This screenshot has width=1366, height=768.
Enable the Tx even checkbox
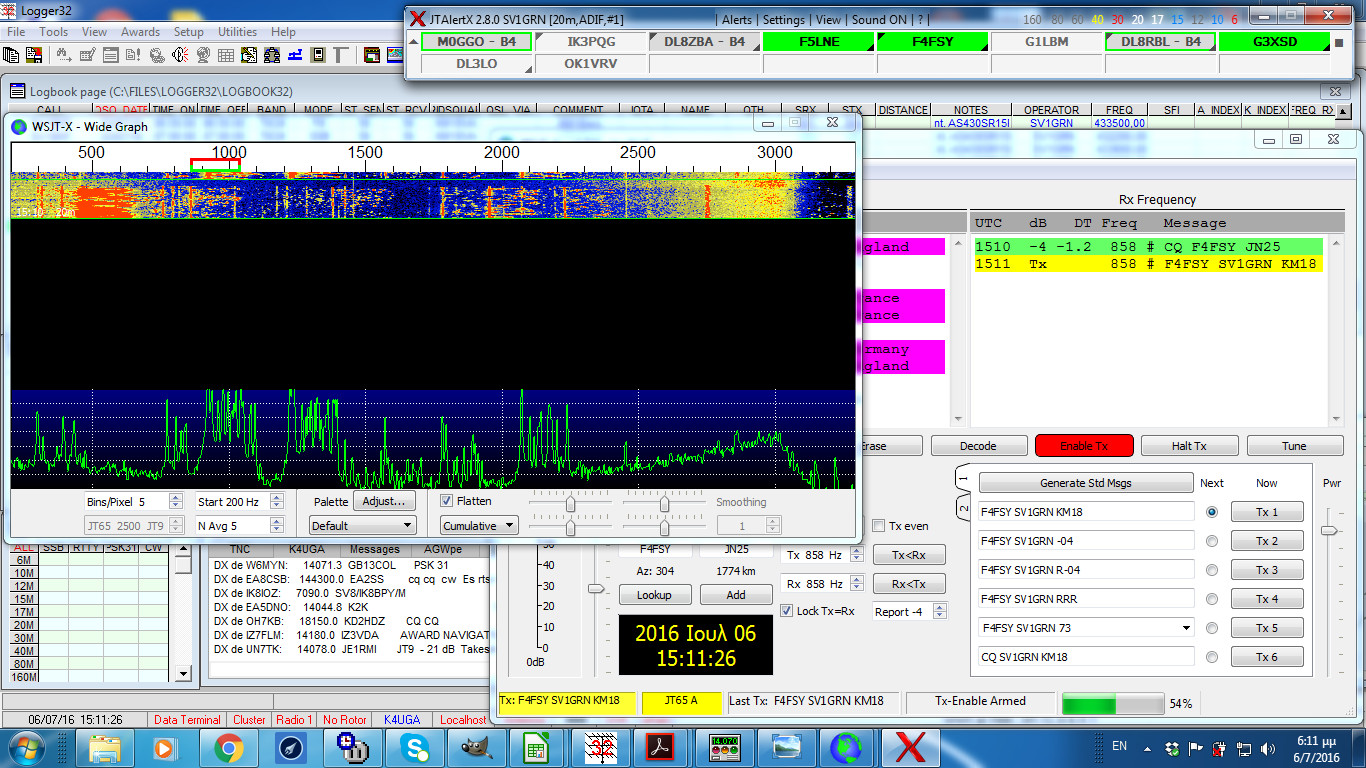(x=878, y=526)
